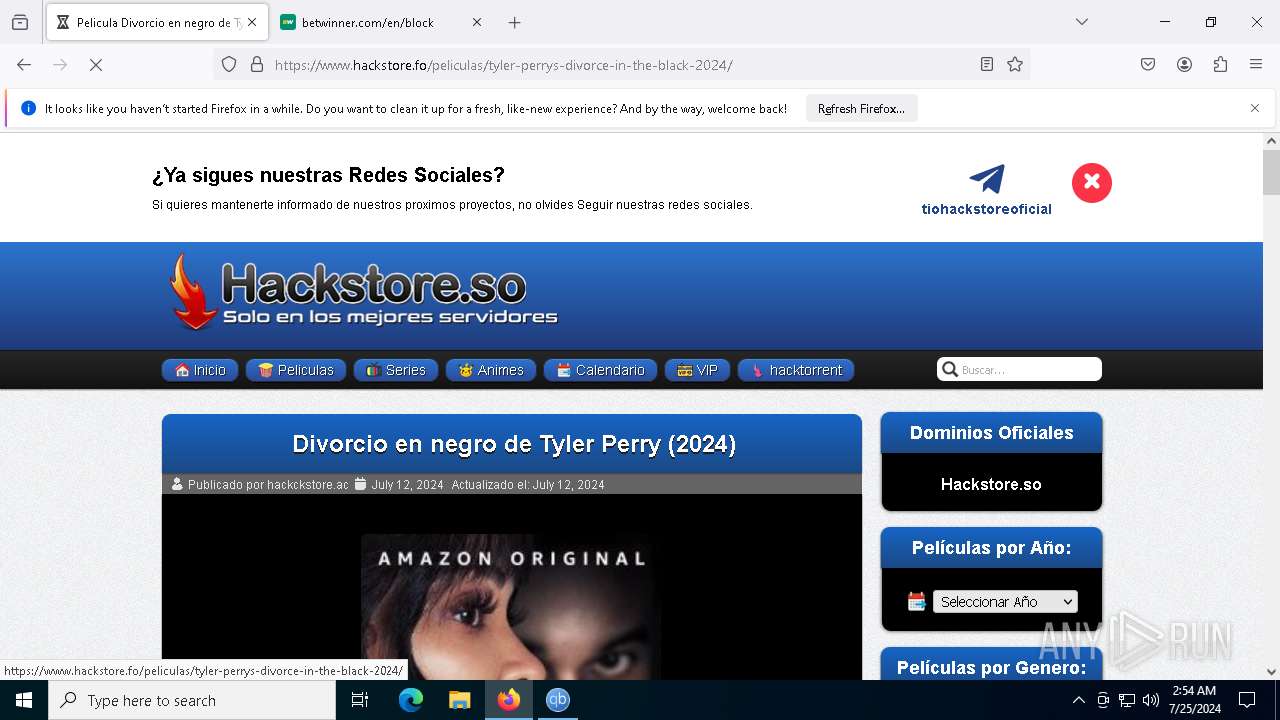The height and width of the screenshot is (720, 1280).
Task: Stop the page load via X icon
Action: 96,65
